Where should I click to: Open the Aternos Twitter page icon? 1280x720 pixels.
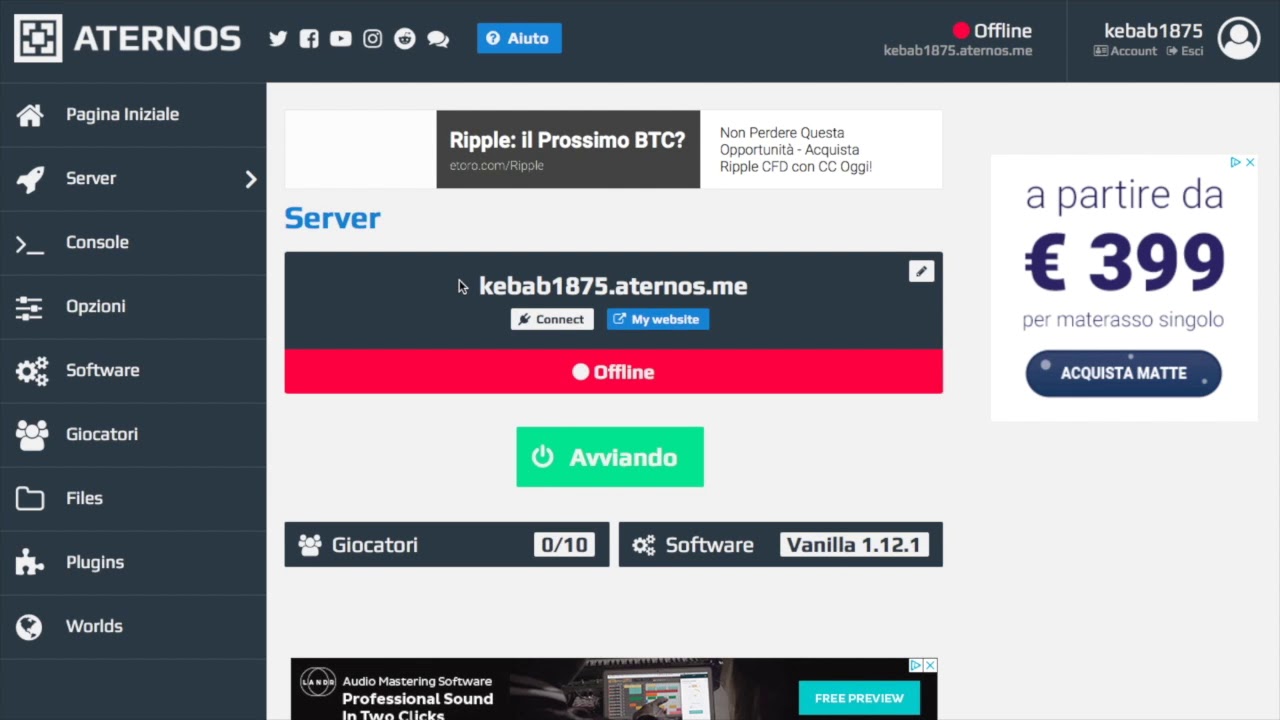278,39
